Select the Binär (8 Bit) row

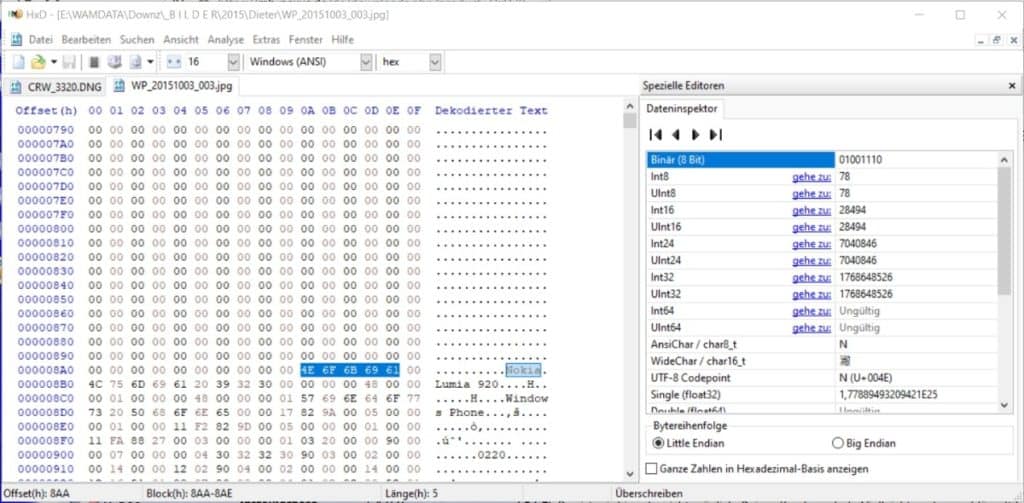click(x=822, y=159)
